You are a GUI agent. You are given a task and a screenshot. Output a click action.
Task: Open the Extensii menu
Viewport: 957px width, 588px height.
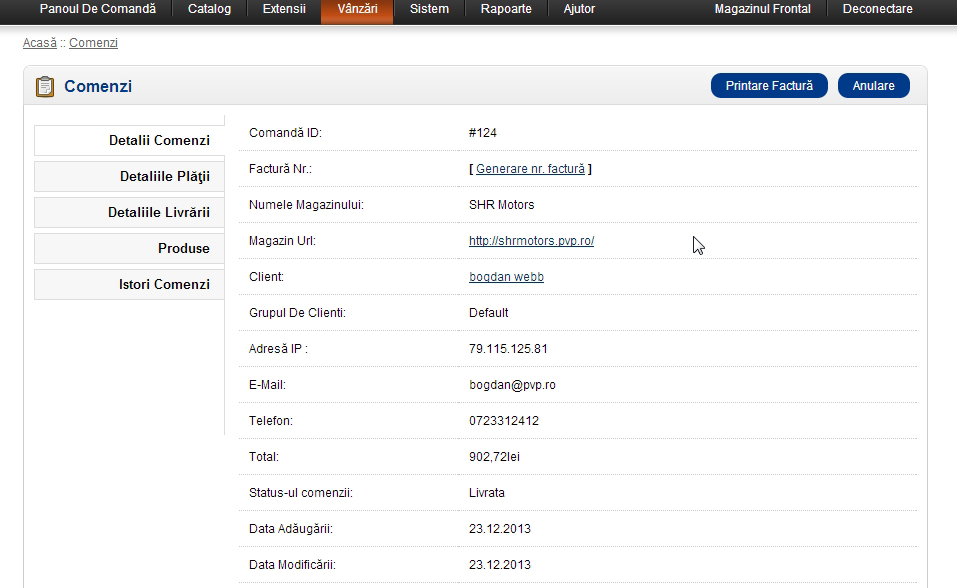[x=284, y=9]
